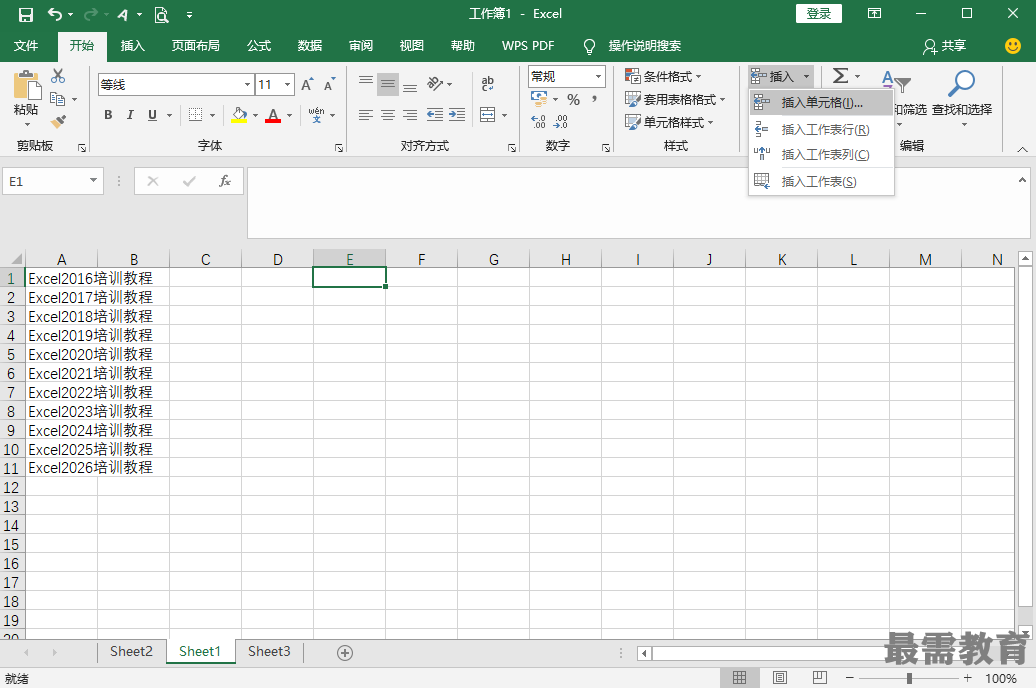Image resolution: width=1036 pixels, height=688 pixels.
Task: Switch to the 页面布局 tab
Action: pyautogui.click(x=196, y=46)
